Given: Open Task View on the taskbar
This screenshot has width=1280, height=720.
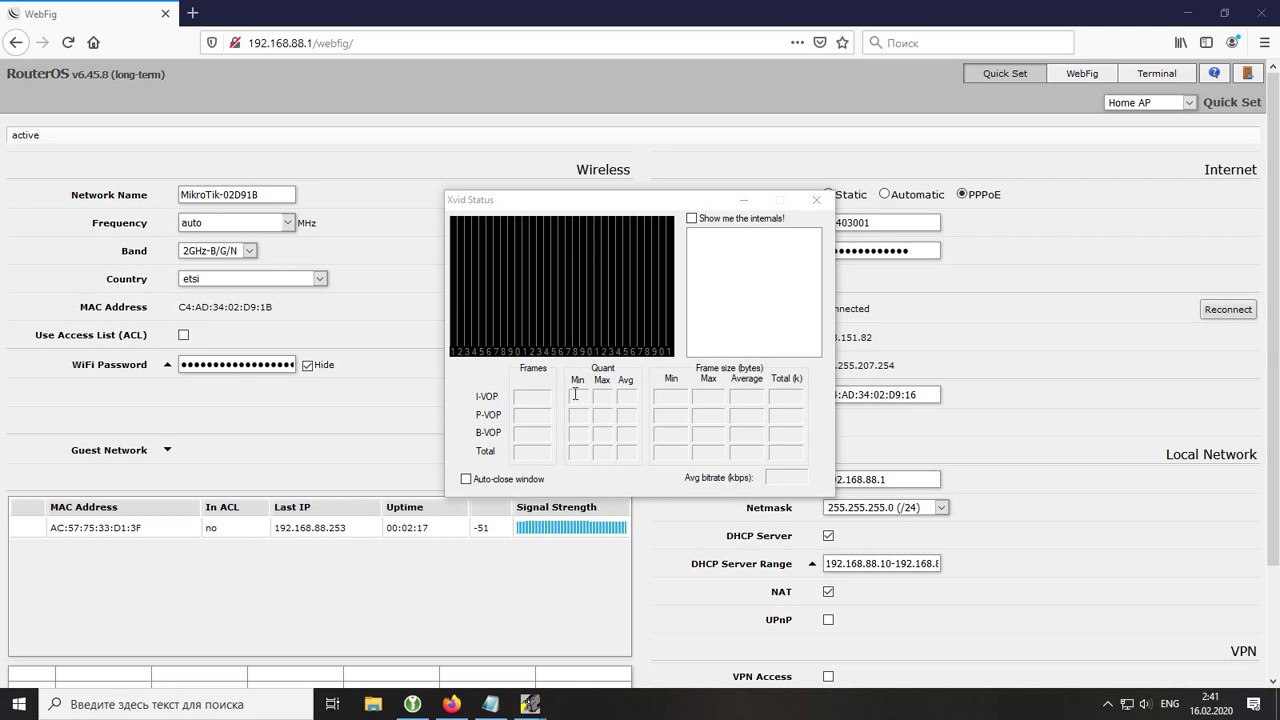Looking at the screenshot, I should coord(333,704).
